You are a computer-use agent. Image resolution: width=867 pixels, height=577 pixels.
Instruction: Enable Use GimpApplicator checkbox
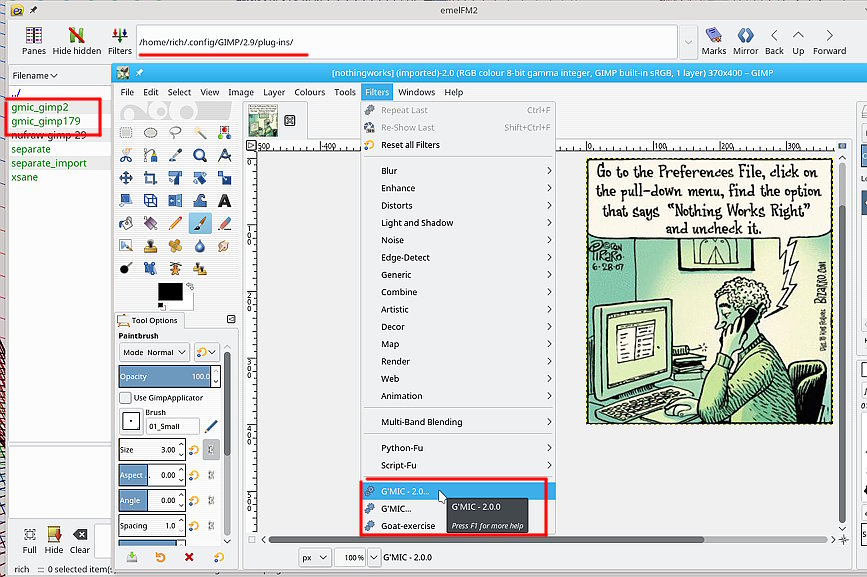click(x=126, y=397)
